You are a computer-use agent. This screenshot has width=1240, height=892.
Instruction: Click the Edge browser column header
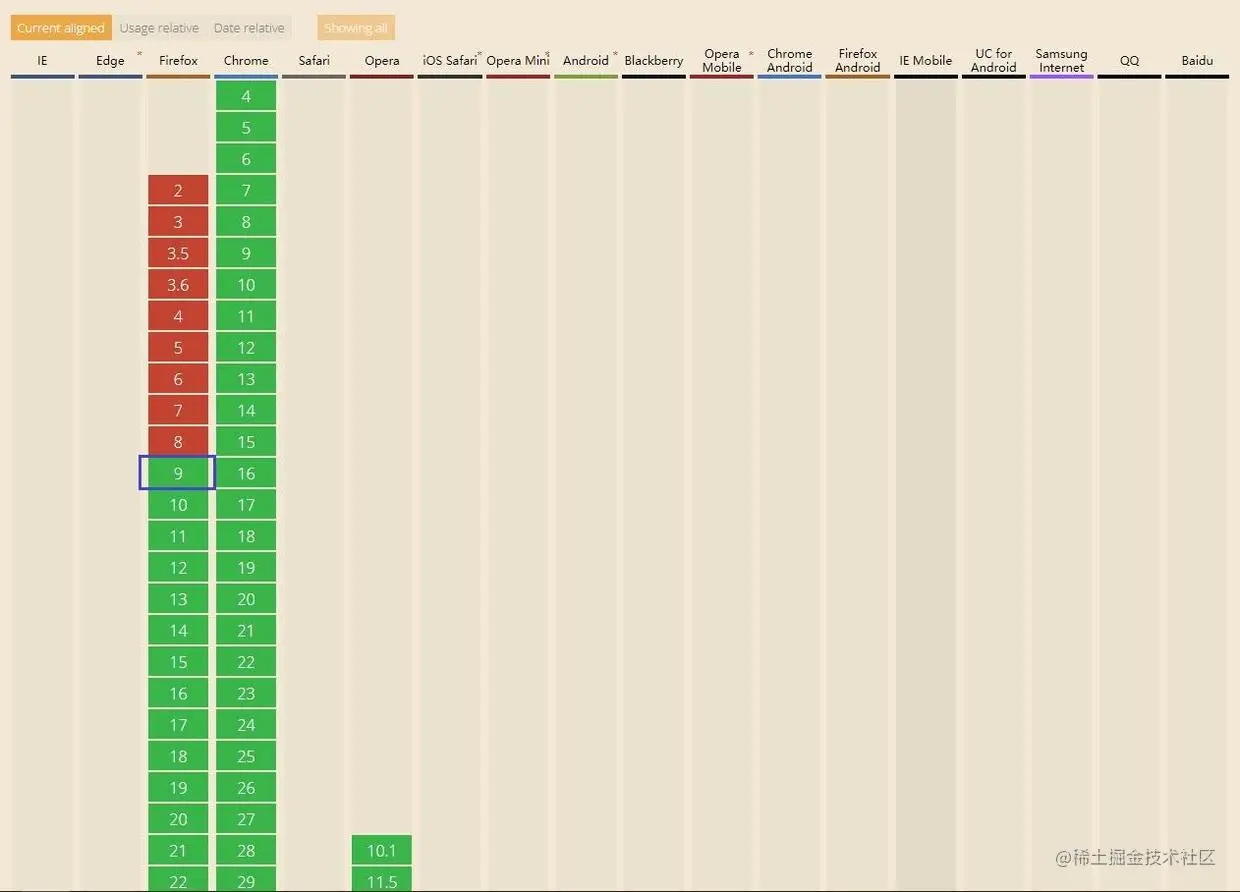point(110,61)
